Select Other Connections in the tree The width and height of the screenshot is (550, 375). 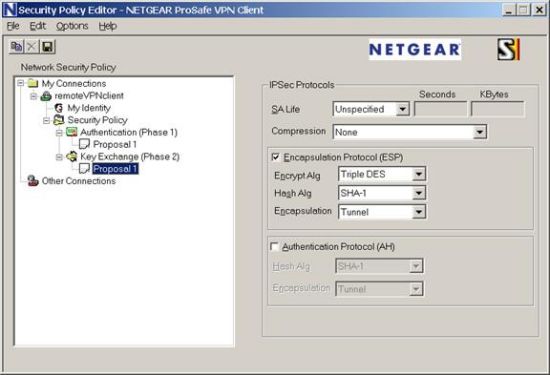(79, 181)
